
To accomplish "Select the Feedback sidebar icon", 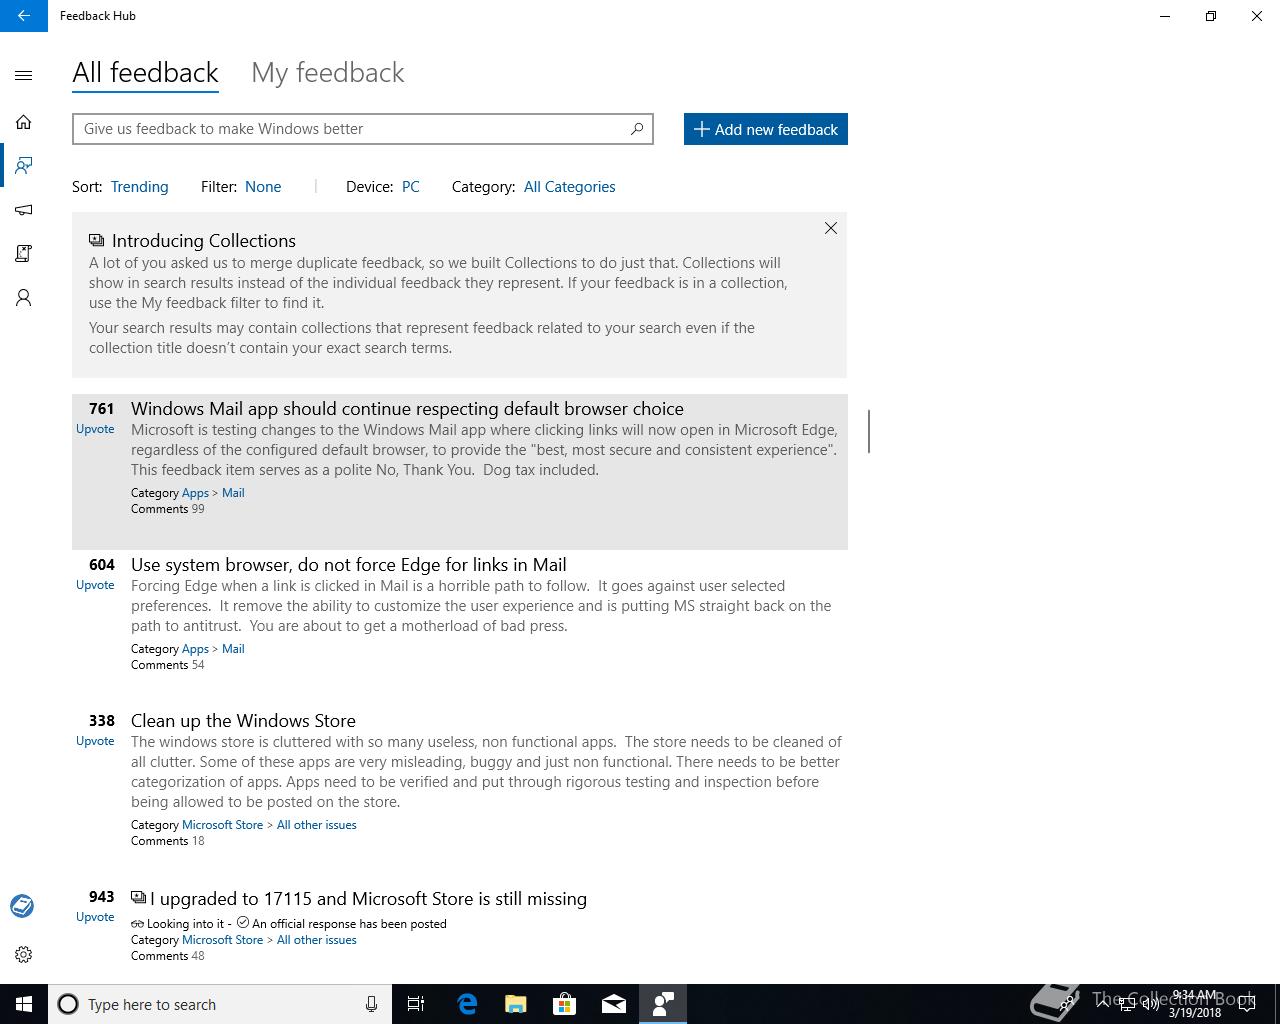I will click(24, 165).
